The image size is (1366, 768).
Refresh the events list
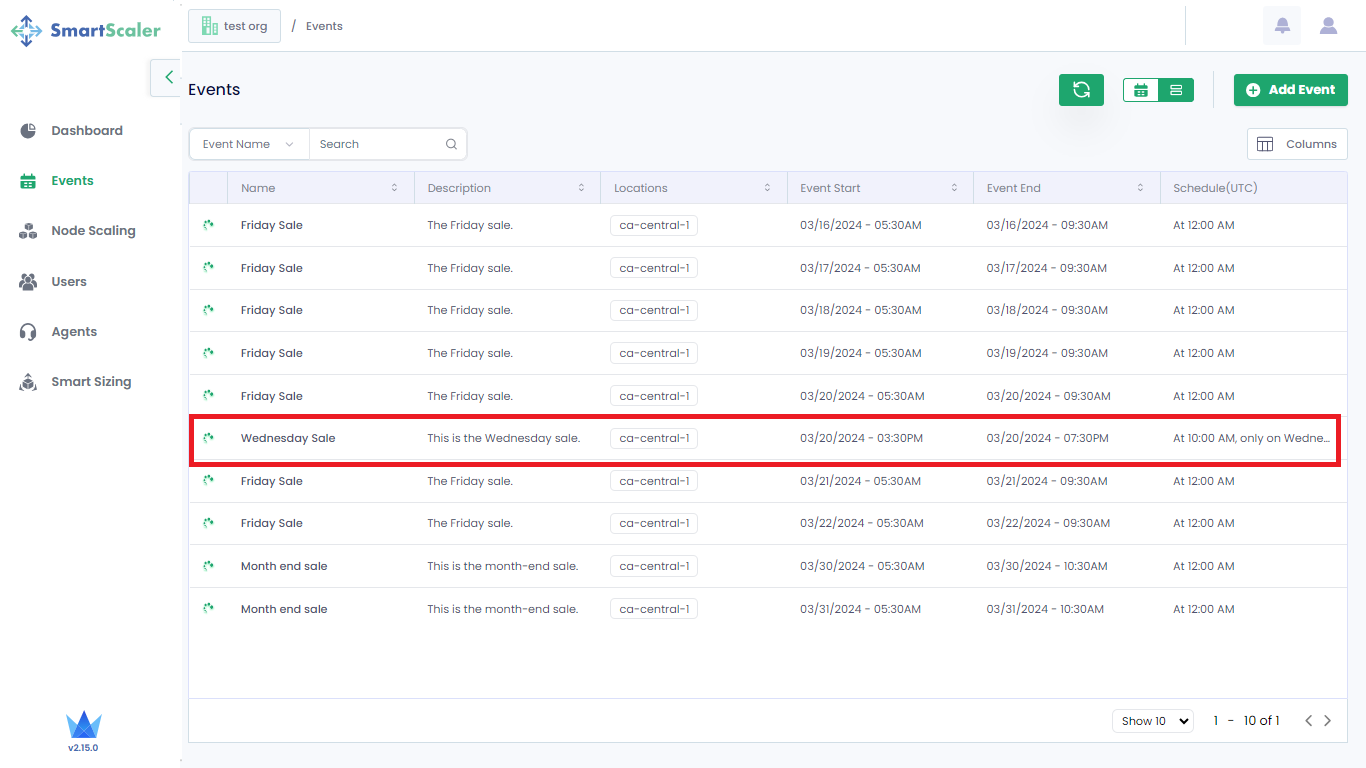tap(1081, 90)
